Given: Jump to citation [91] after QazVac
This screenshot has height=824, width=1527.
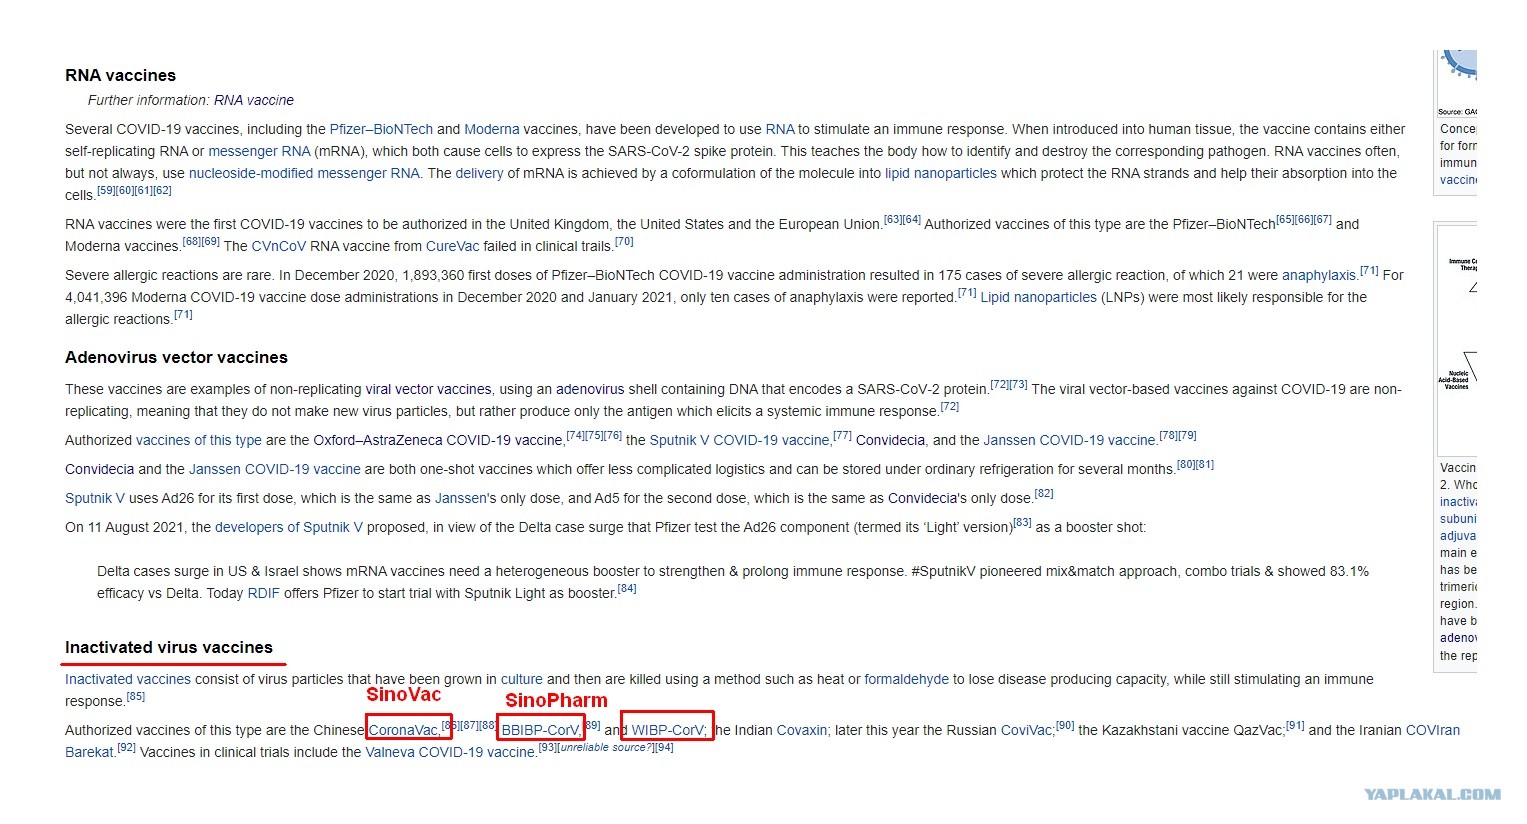Looking at the screenshot, I should [1295, 725].
